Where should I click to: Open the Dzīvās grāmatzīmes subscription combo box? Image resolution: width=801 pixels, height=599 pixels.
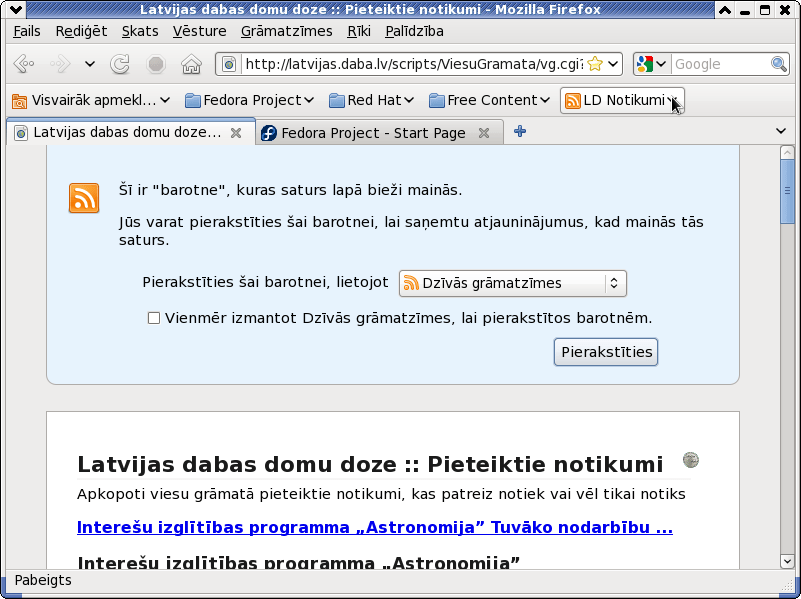pos(512,283)
